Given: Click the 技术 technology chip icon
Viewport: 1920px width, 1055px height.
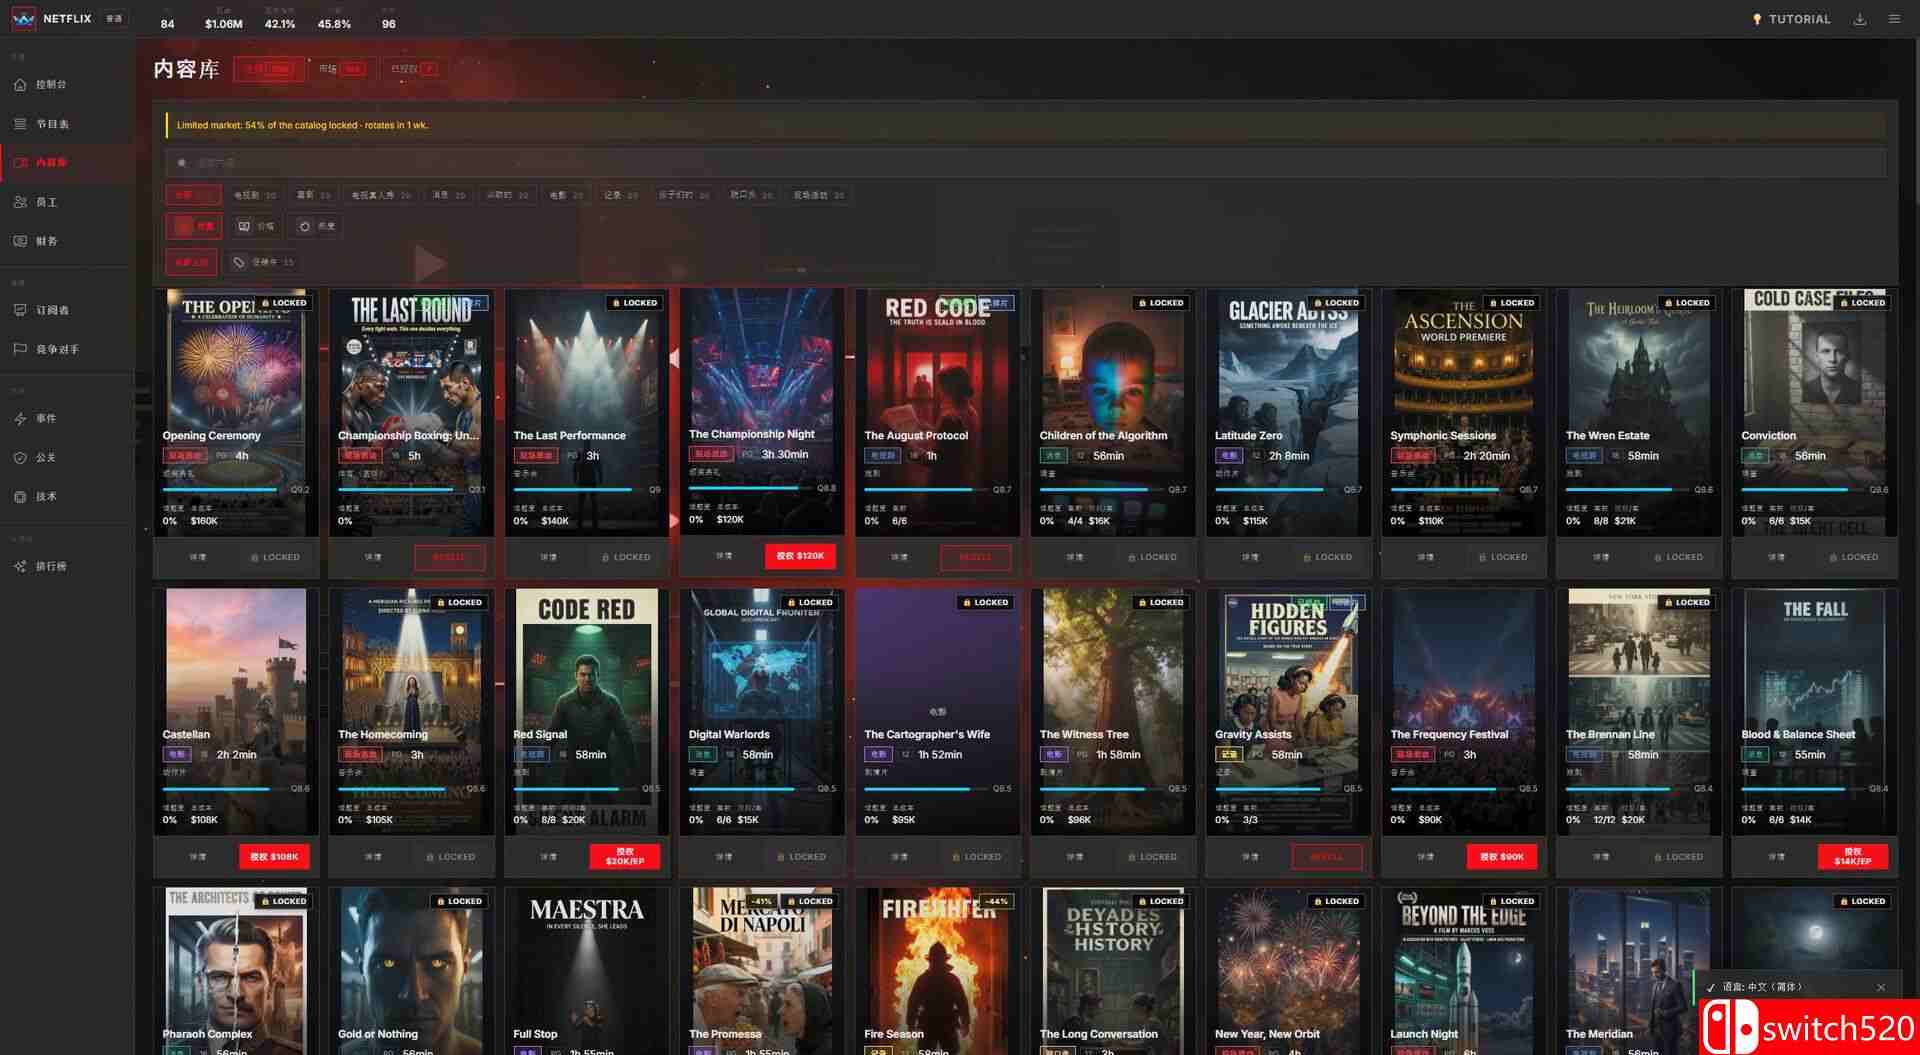Looking at the screenshot, I should pos(20,497).
